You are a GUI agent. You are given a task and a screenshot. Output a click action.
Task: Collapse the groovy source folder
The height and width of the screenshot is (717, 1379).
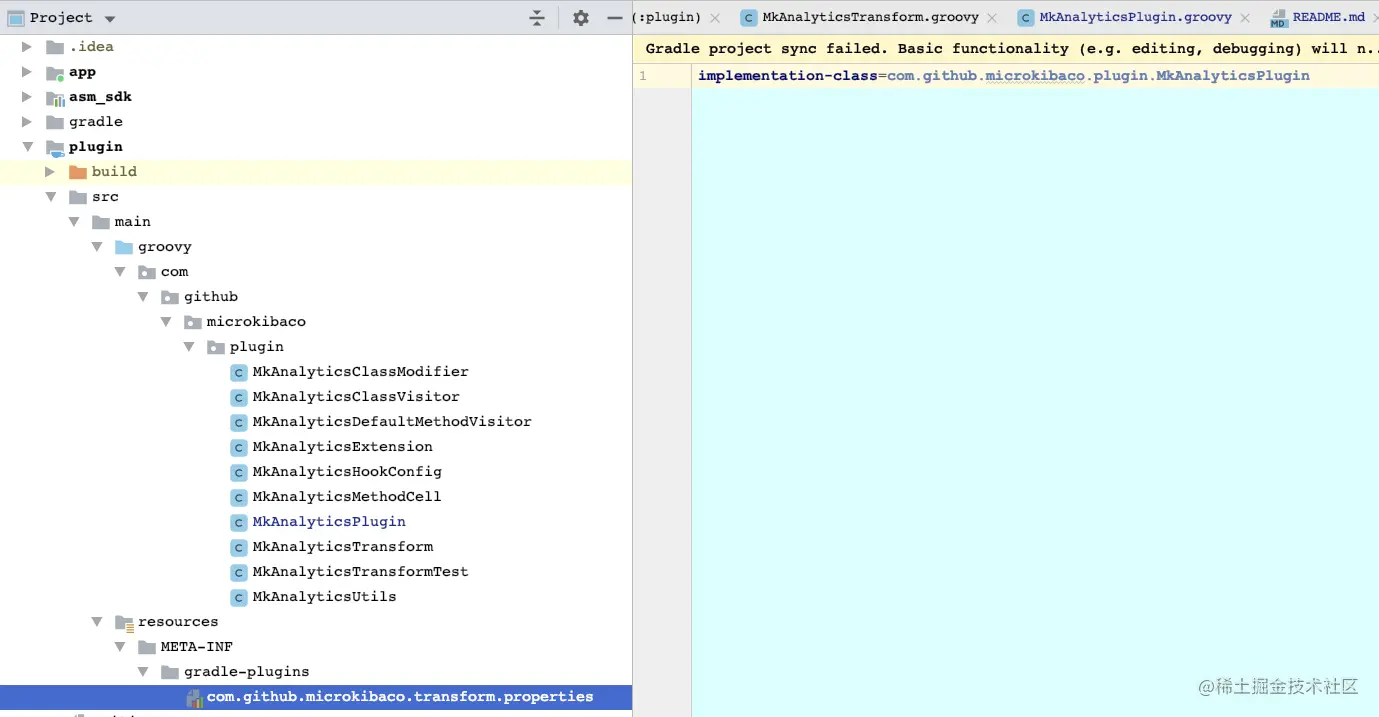click(x=97, y=247)
